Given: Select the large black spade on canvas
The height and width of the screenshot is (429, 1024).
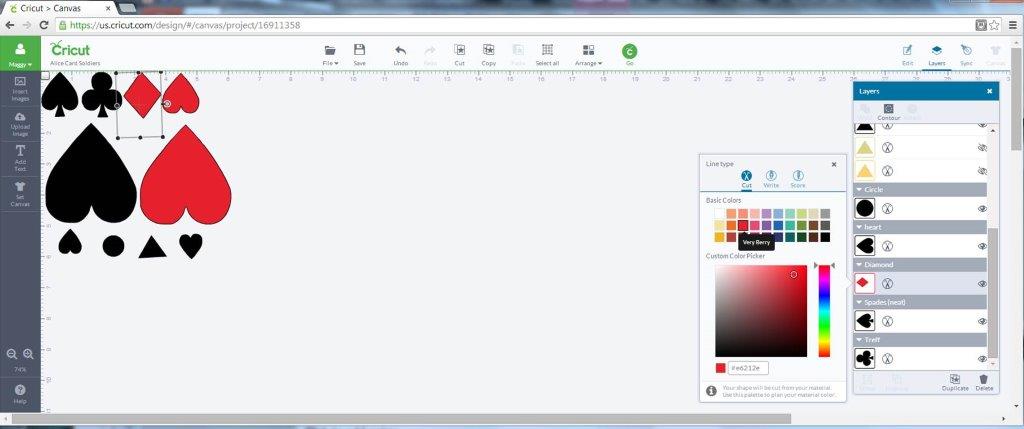Looking at the screenshot, I should click(x=91, y=174).
